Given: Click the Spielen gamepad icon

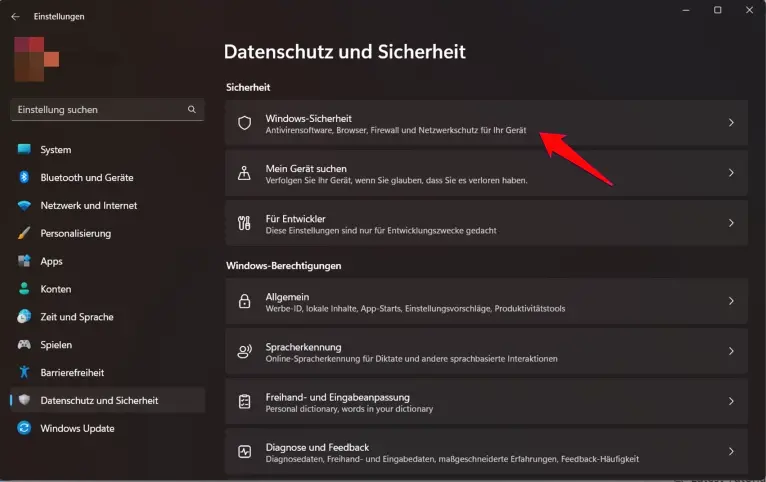Looking at the screenshot, I should pos(24,344).
